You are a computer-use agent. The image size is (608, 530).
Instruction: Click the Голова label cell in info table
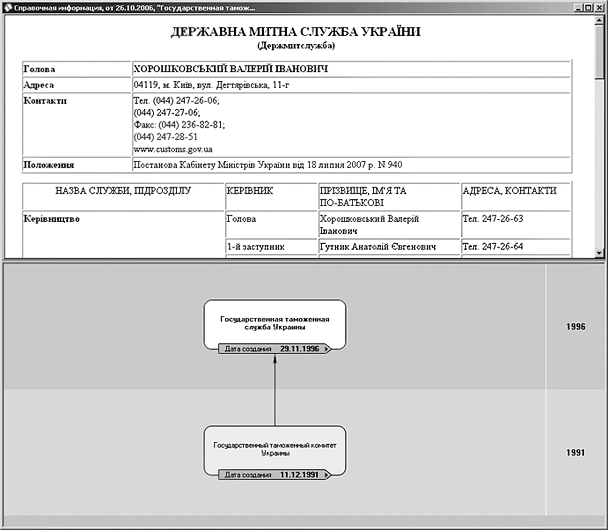[x=77, y=69]
